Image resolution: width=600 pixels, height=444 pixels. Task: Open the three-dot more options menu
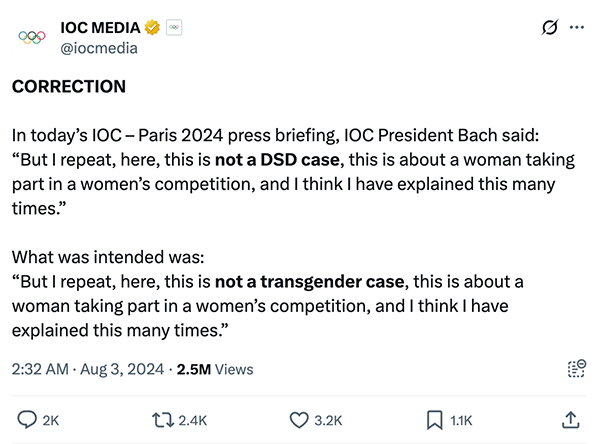576,28
